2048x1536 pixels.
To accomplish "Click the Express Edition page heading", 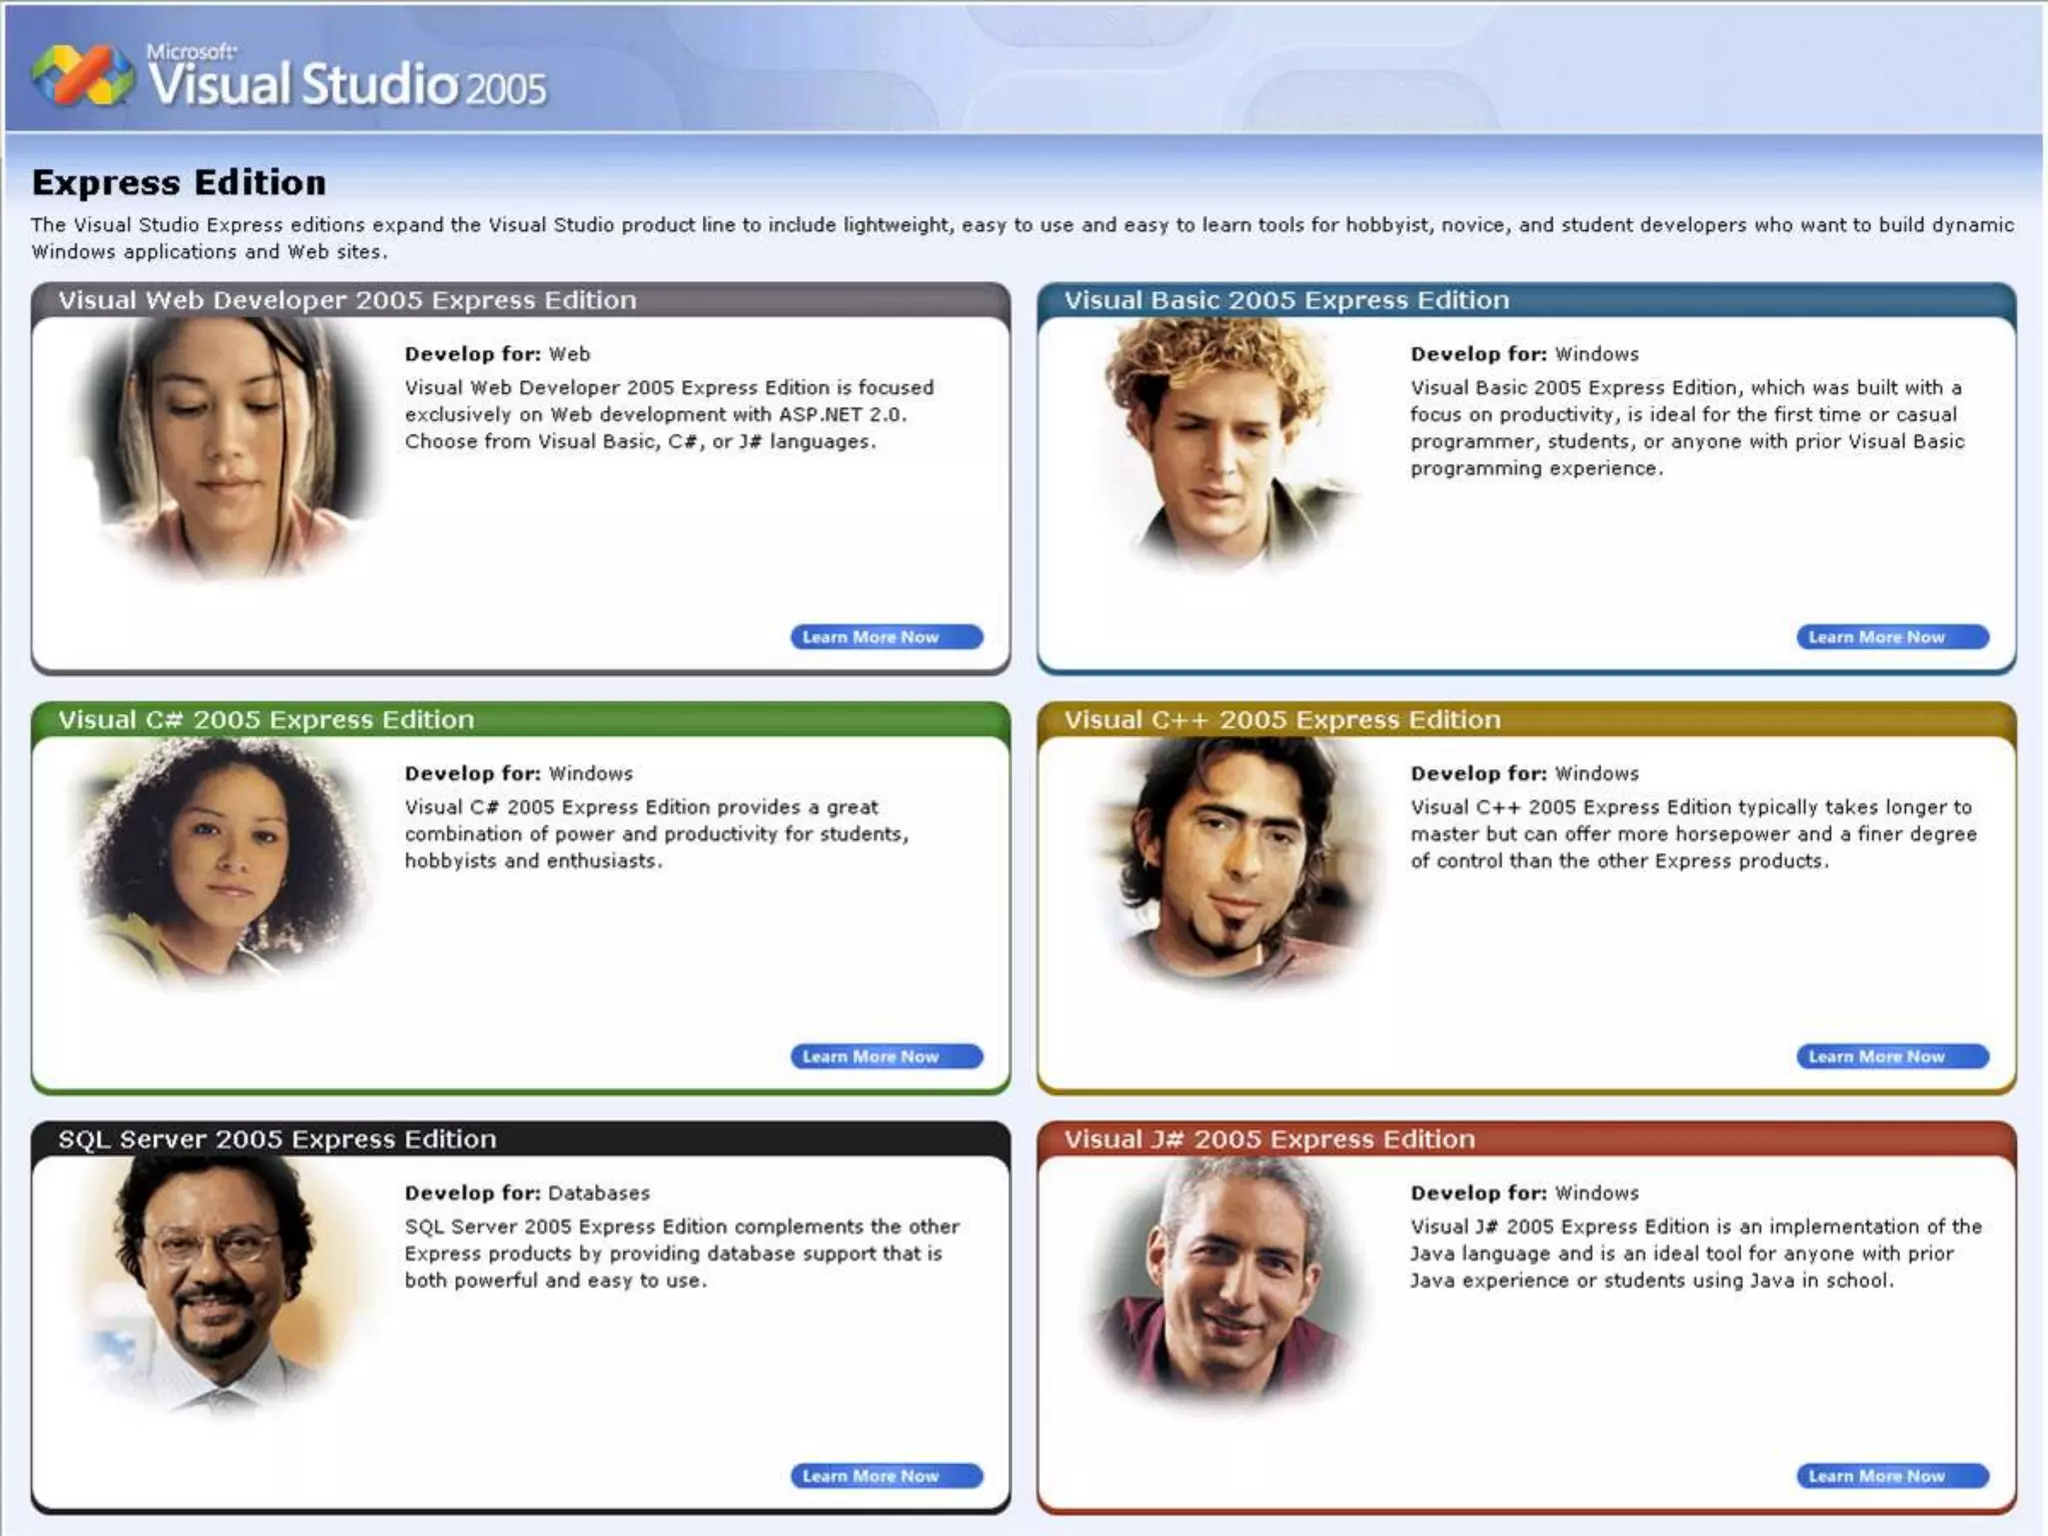I will pyautogui.click(x=179, y=183).
